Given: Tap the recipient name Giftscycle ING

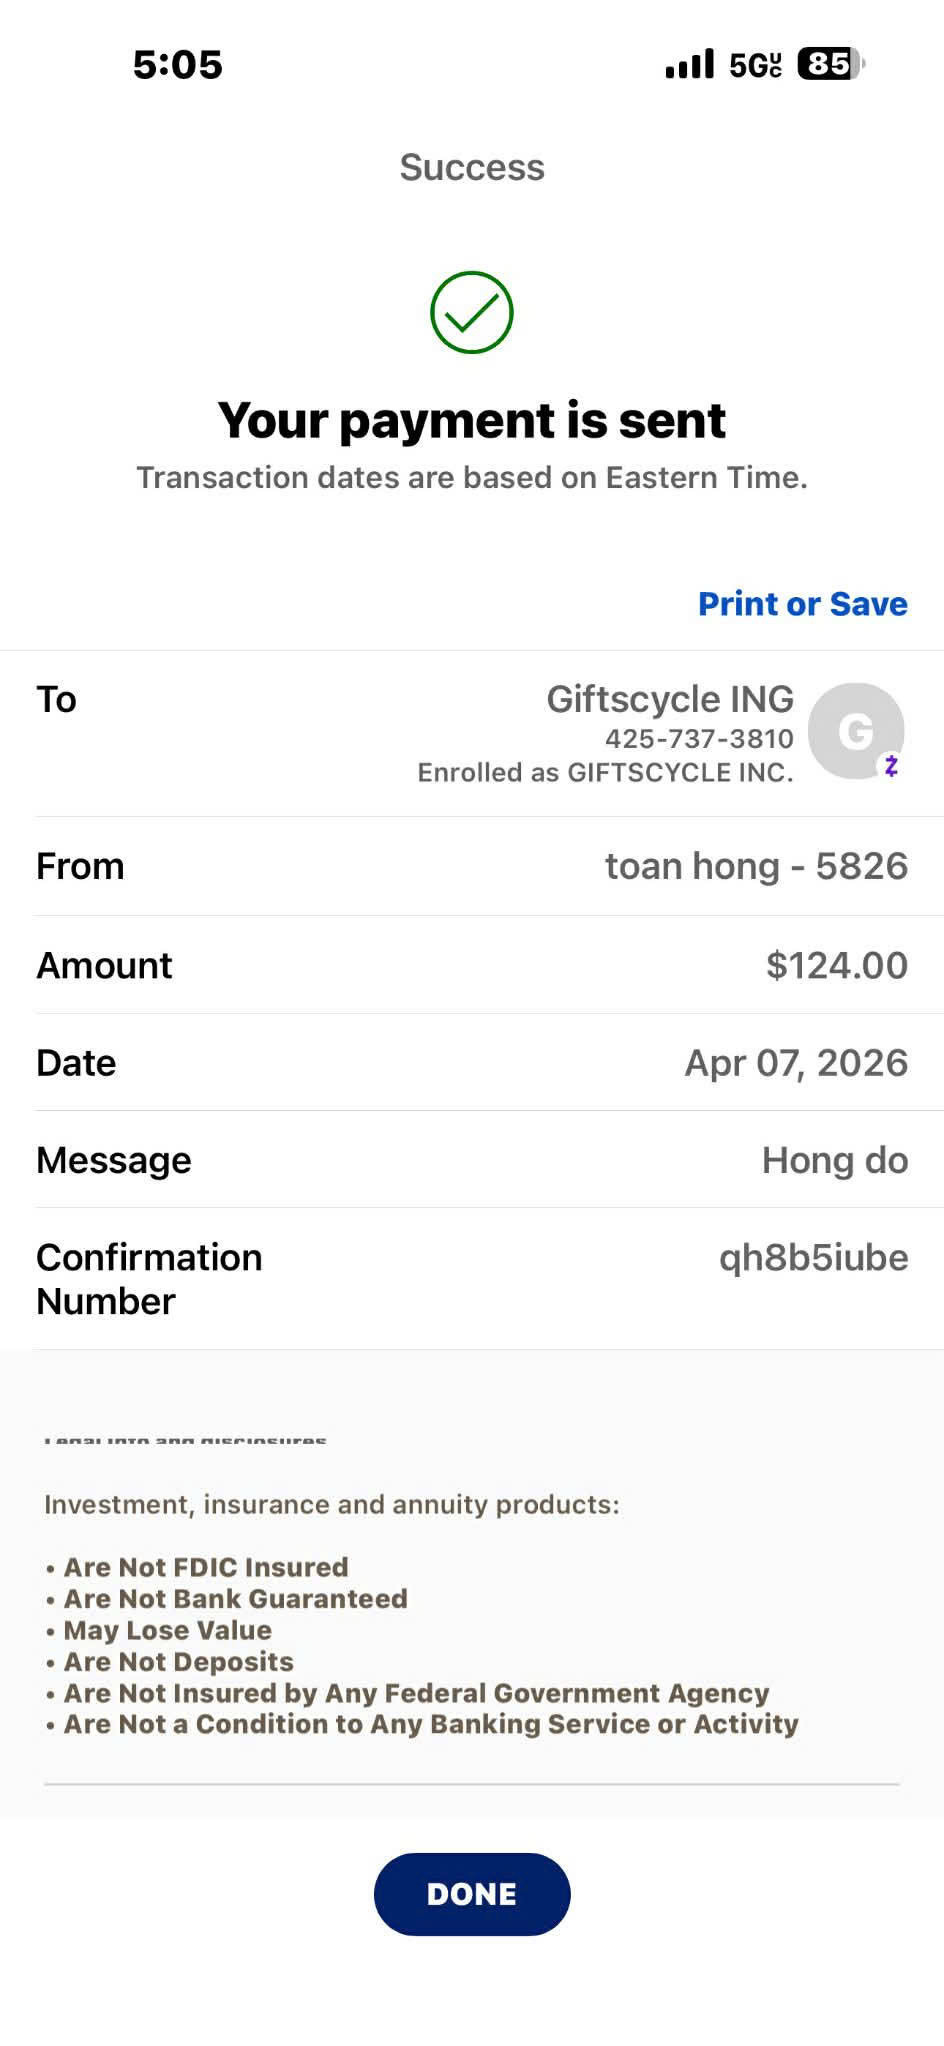Looking at the screenshot, I should click(x=670, y=699).
